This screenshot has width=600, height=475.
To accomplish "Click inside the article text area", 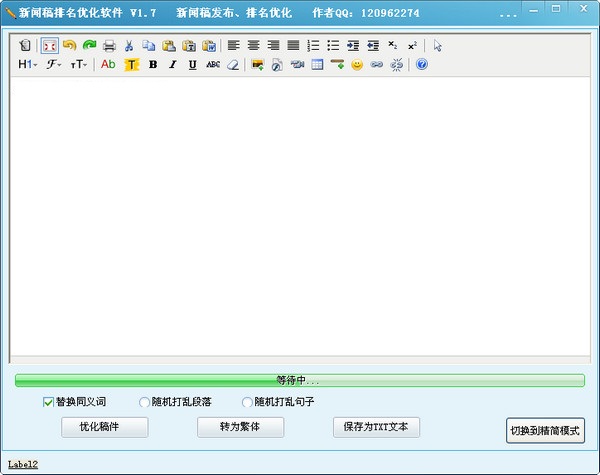I will pyautogui.click(x=300, y=216).
